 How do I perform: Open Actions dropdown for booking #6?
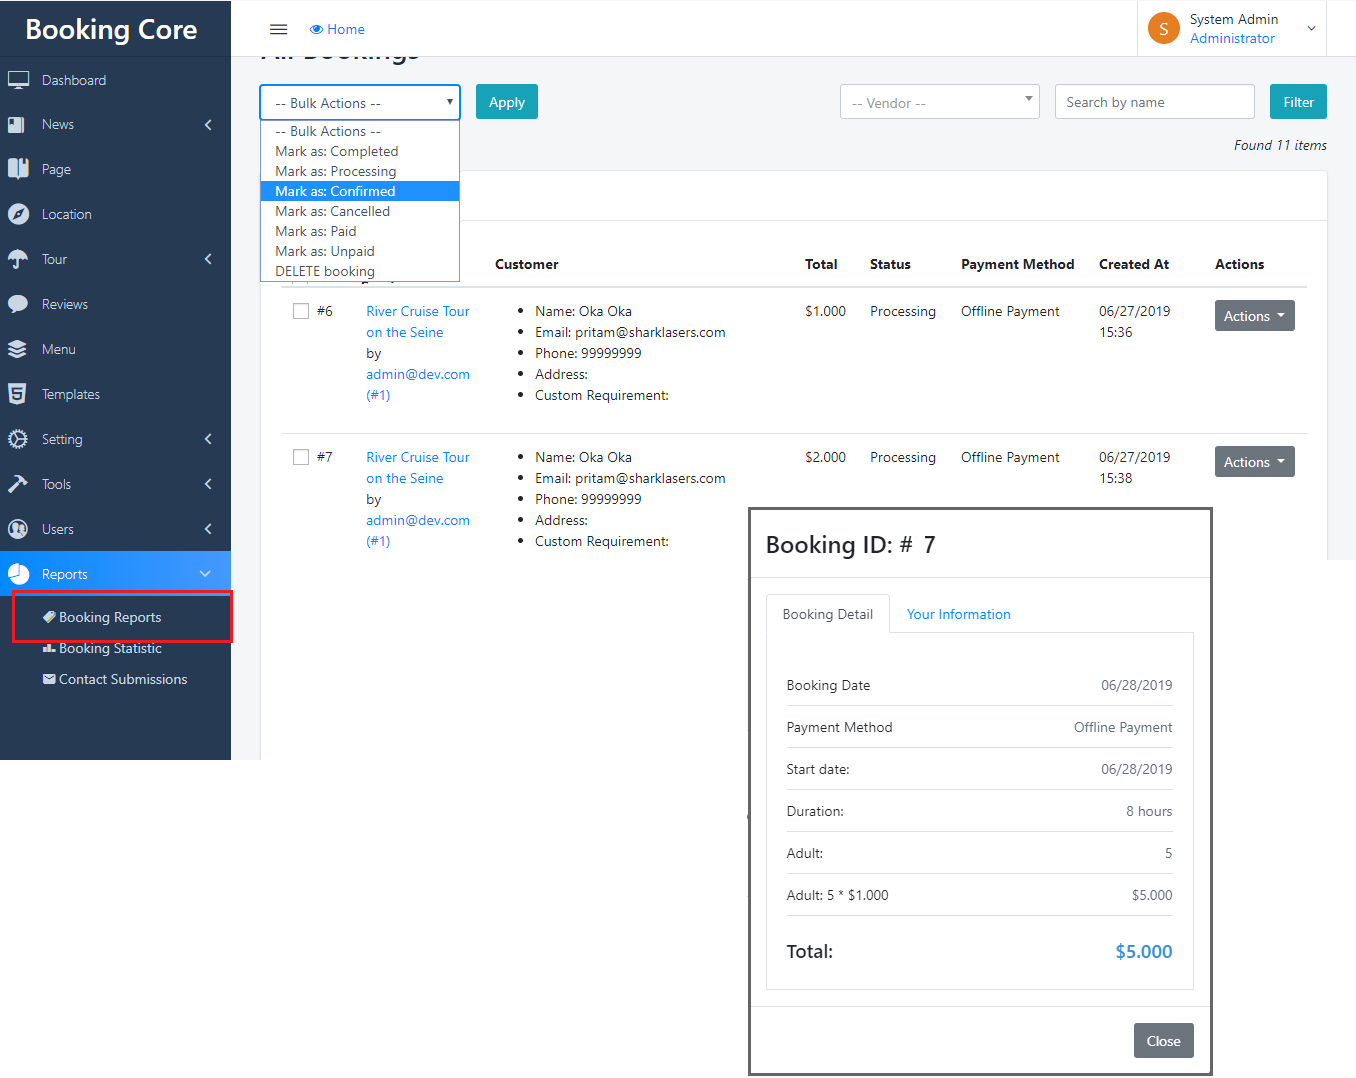pyautogui.click(x=1254, y=316)
